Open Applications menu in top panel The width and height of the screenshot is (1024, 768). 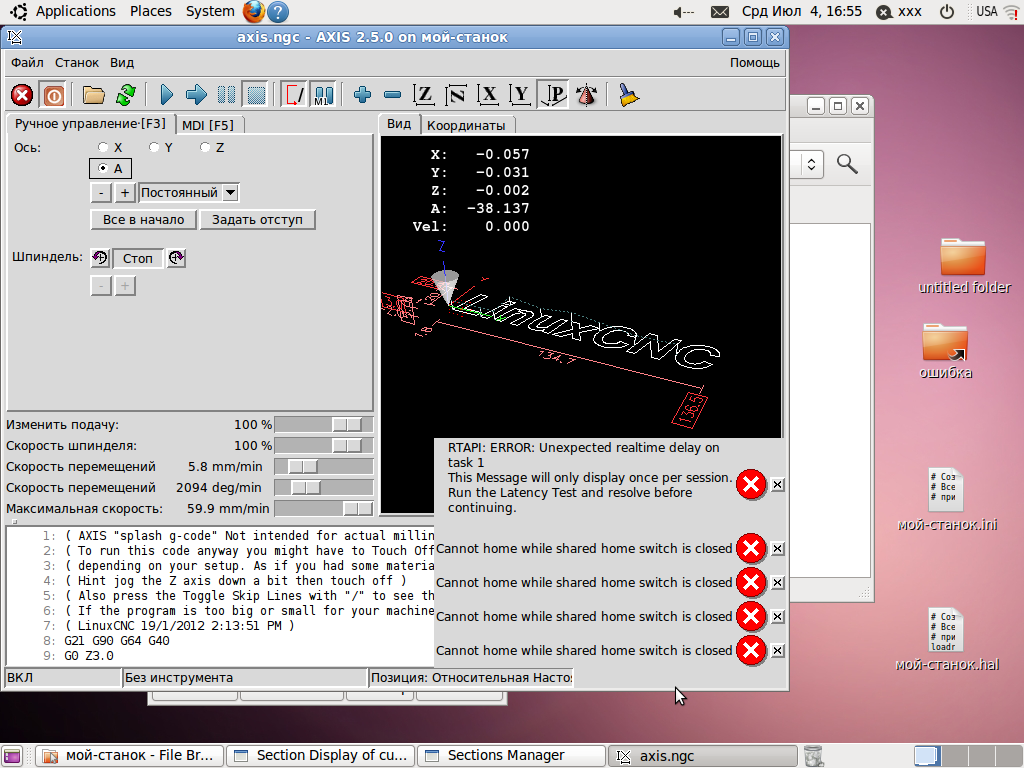pos(75,11)
